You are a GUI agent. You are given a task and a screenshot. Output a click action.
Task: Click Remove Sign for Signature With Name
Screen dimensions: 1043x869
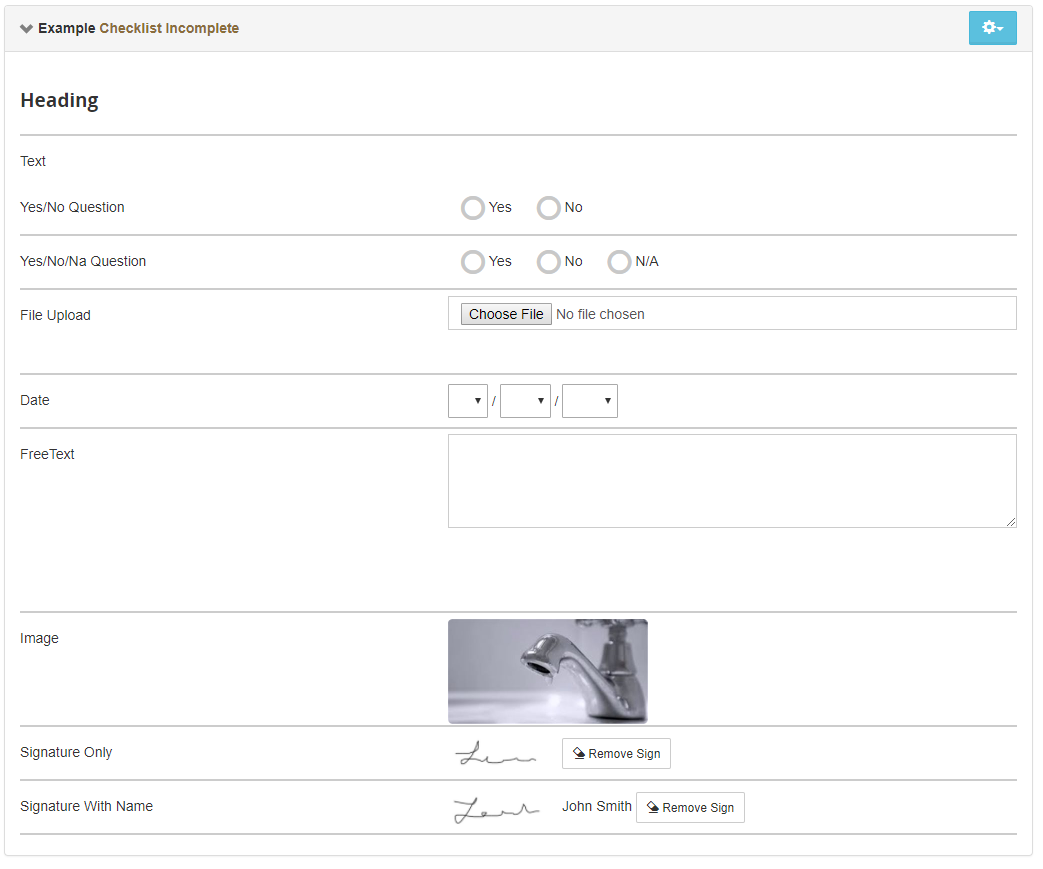tap(690, 808)
